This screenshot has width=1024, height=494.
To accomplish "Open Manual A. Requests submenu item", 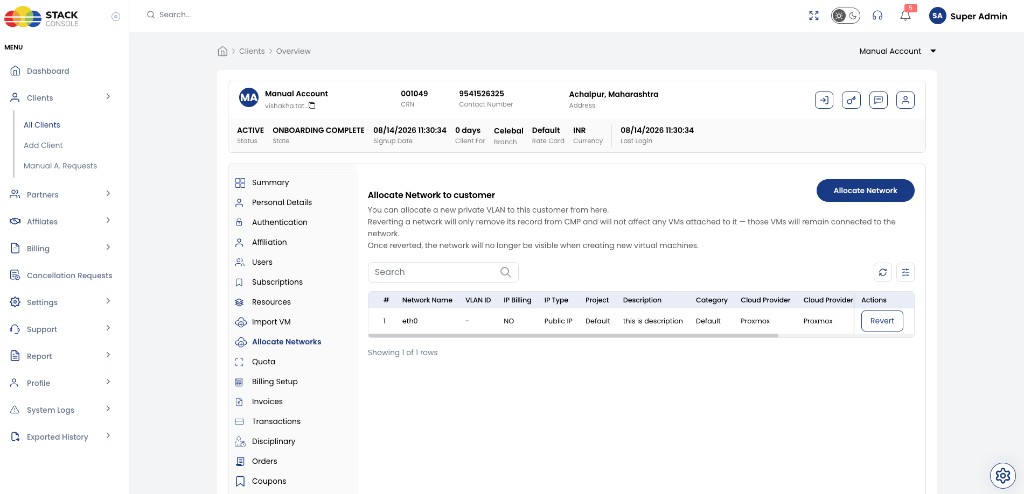I will click(60, 165).
